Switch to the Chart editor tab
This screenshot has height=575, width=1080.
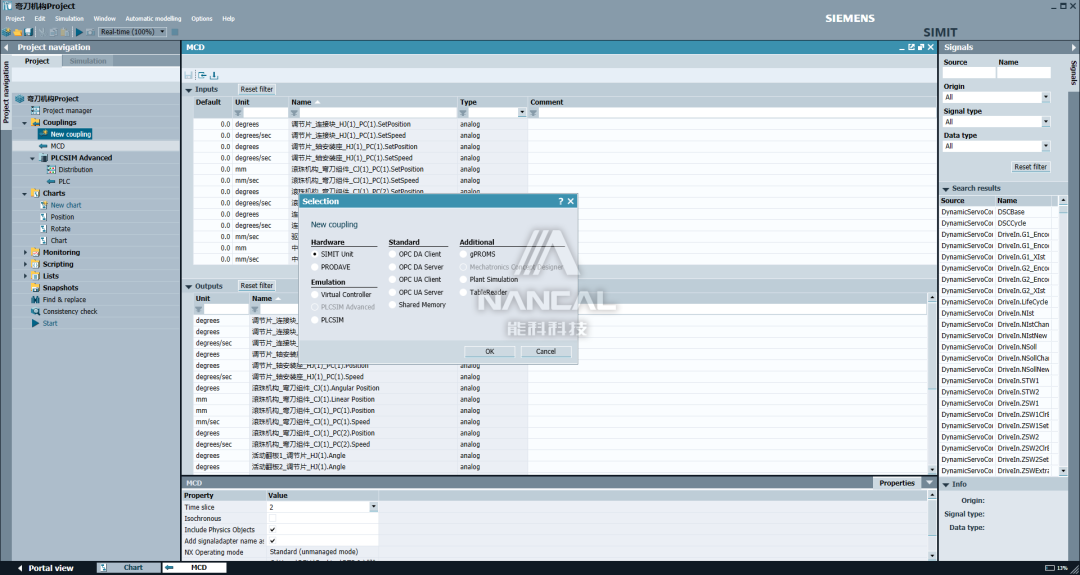[x=127, y=568]
